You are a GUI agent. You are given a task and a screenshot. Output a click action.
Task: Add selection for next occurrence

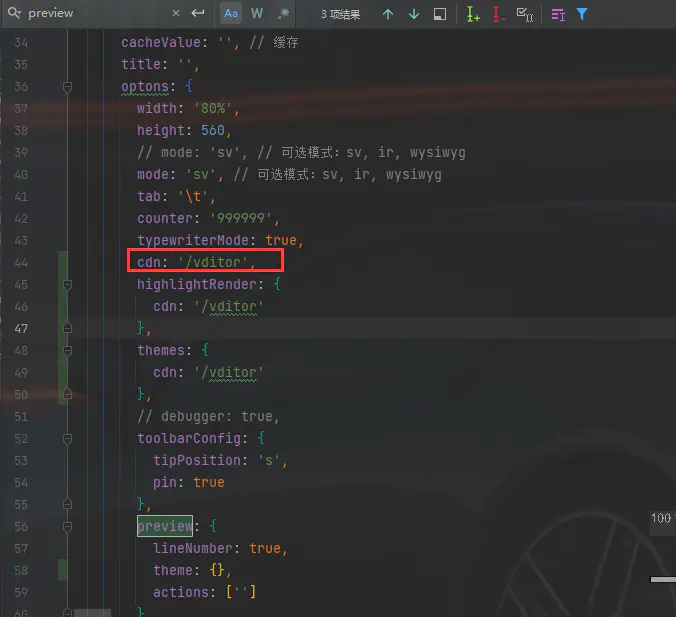tap(473, 14)
